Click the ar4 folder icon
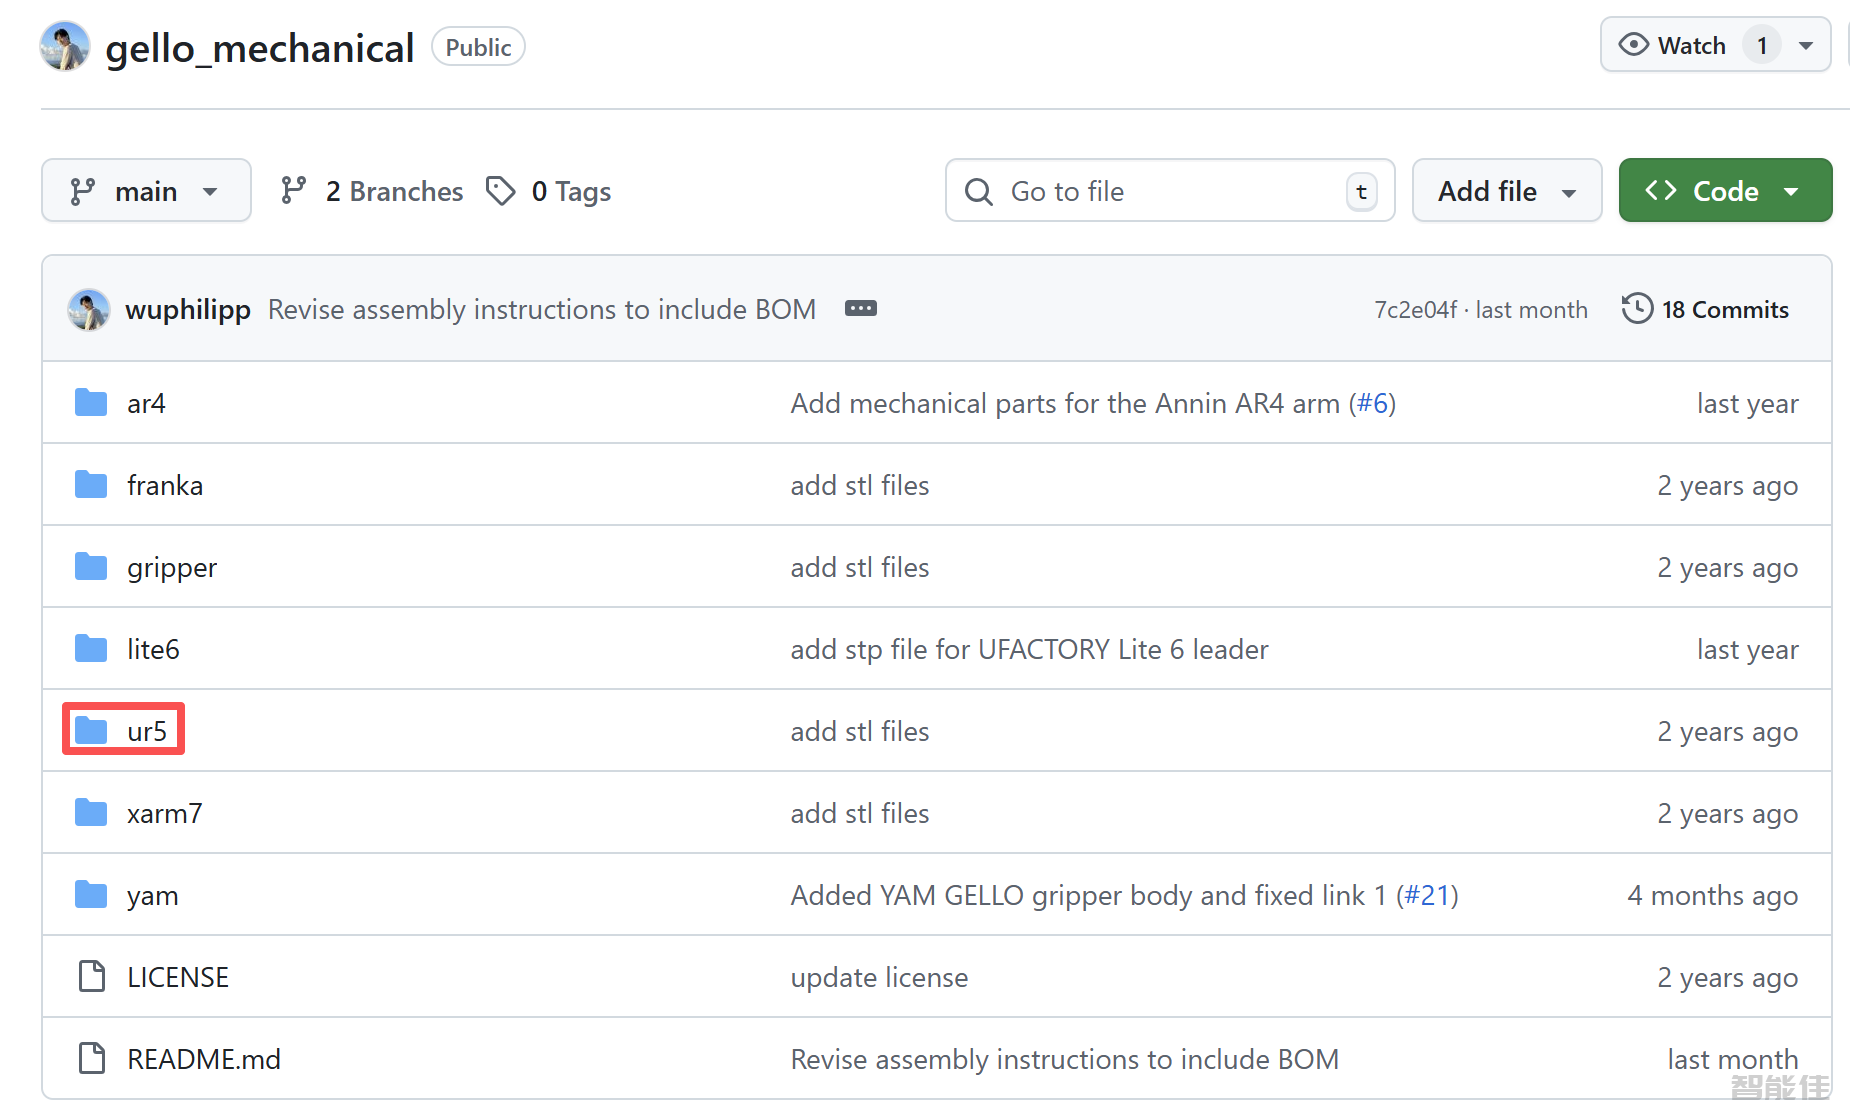This screenshot has width=1850, height=1120. [91, 403]
